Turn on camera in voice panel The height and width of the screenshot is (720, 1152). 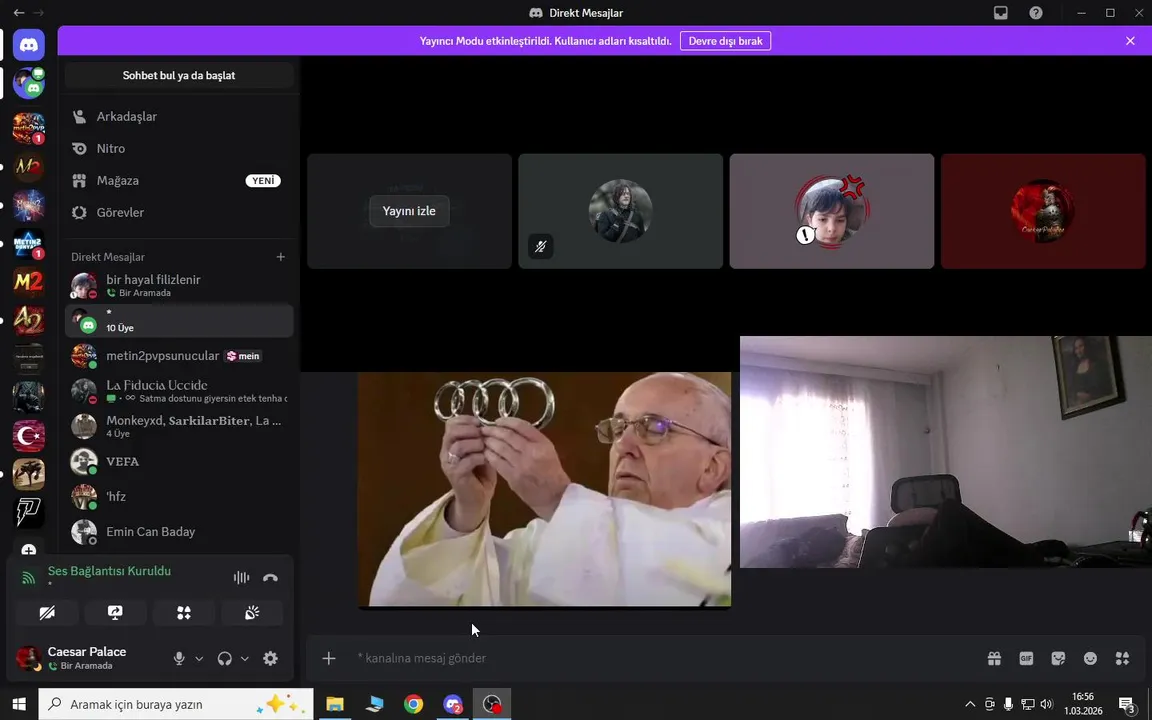point(47,613)
